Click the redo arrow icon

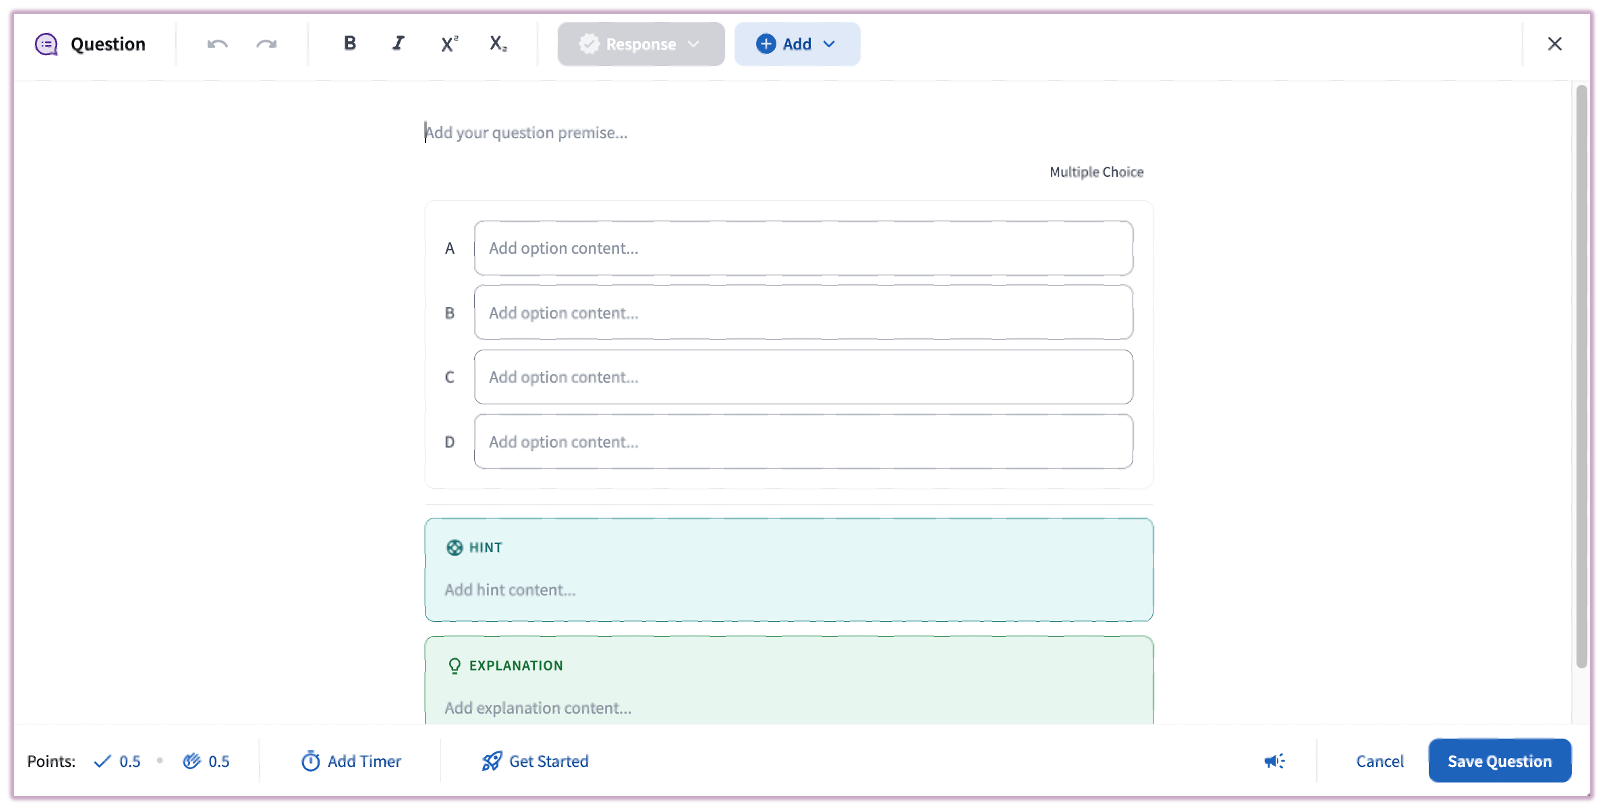point(266,43)
